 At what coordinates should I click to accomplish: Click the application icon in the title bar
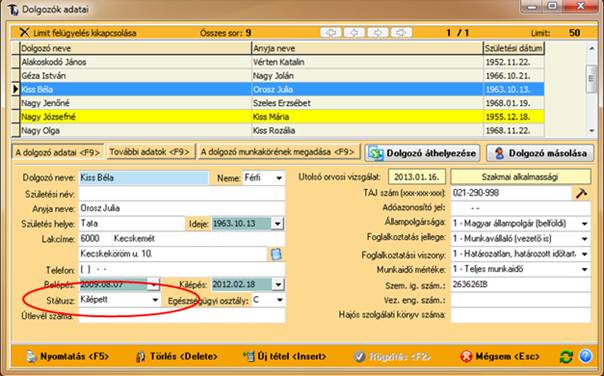pyautogui.click(x=13, y=9)
